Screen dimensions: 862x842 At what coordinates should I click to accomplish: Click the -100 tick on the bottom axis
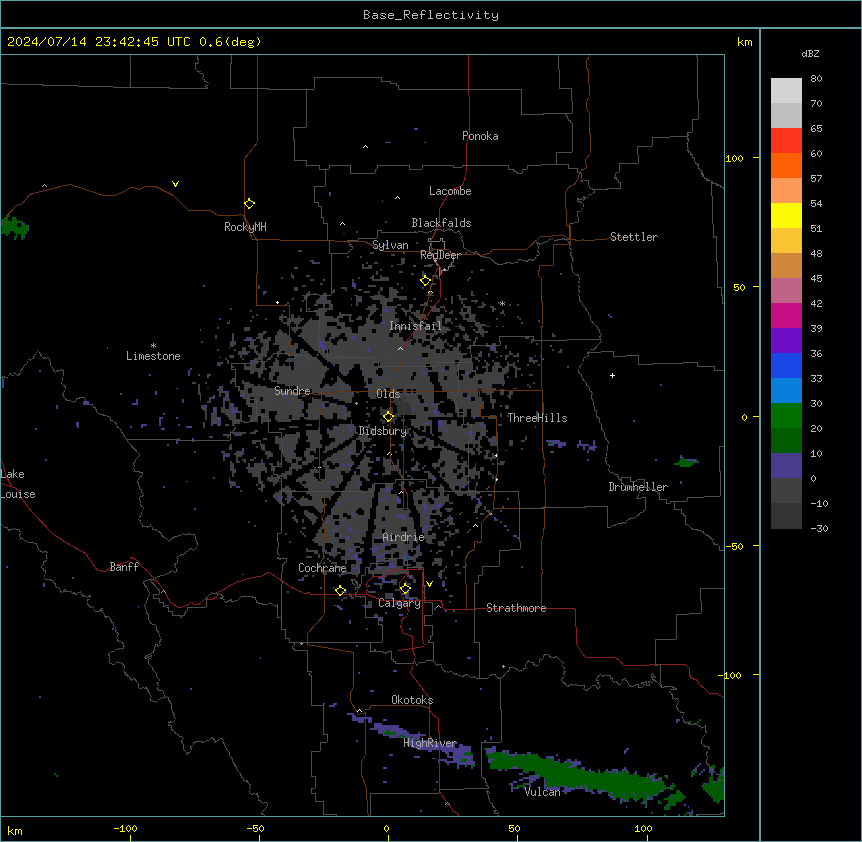point(125,828)
